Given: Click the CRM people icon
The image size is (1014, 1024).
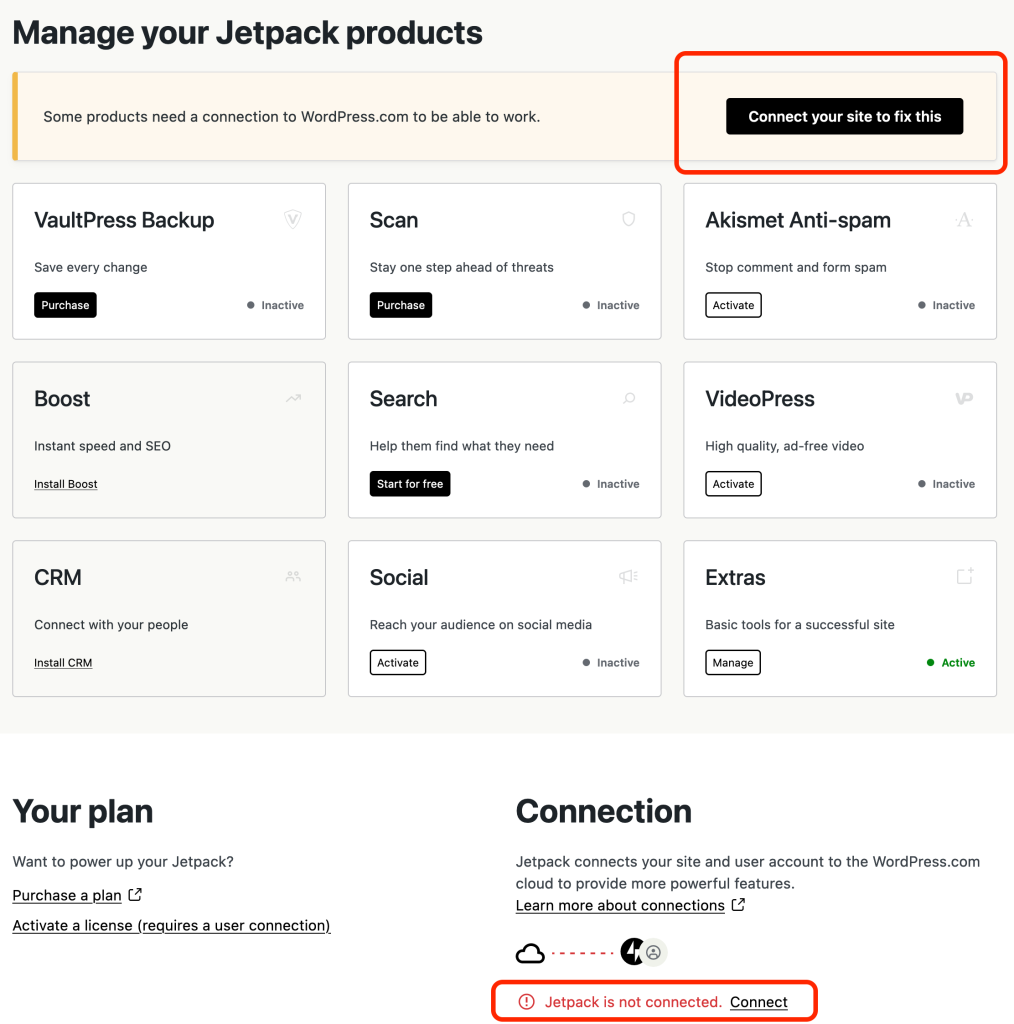Looking at the screenshot, I should coord(293,576).
